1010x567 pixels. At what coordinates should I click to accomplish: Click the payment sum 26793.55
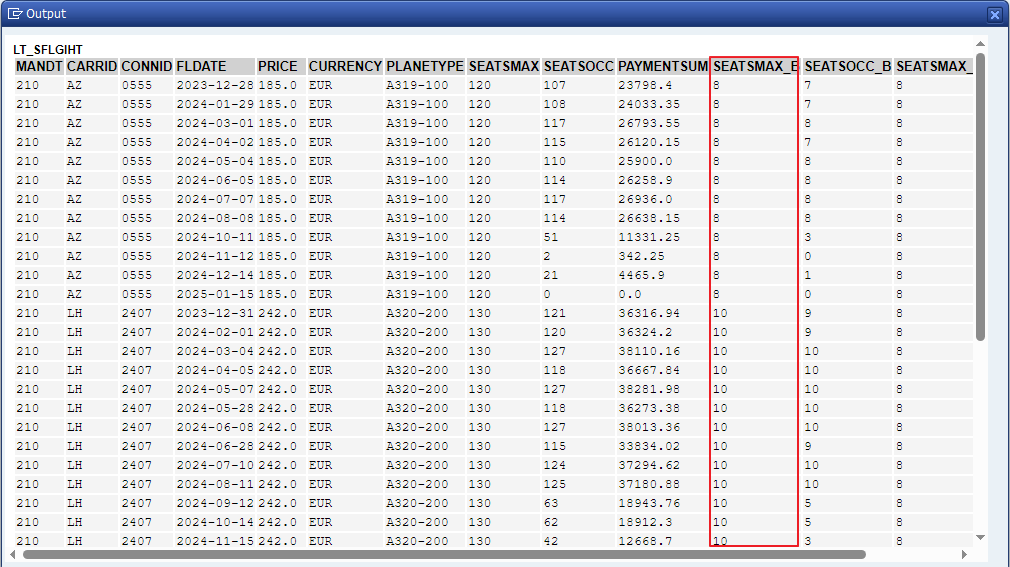[x=649, y=123]
